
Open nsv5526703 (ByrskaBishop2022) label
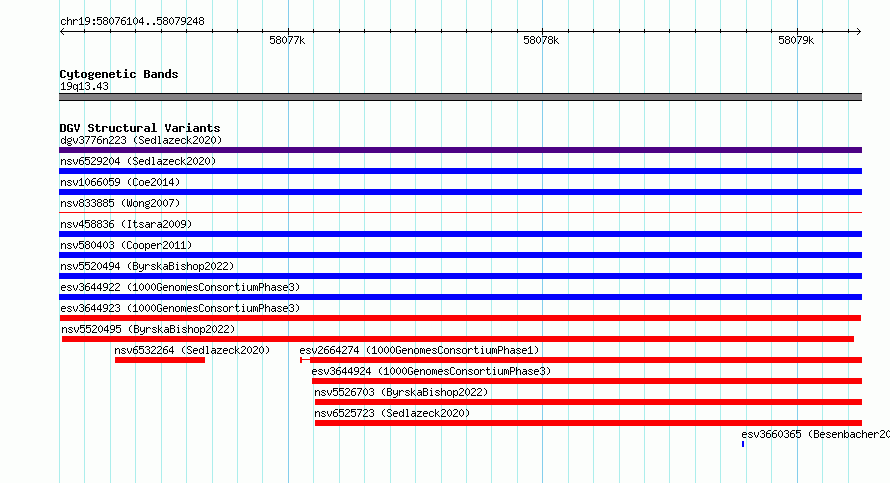(x=401, y=392)
